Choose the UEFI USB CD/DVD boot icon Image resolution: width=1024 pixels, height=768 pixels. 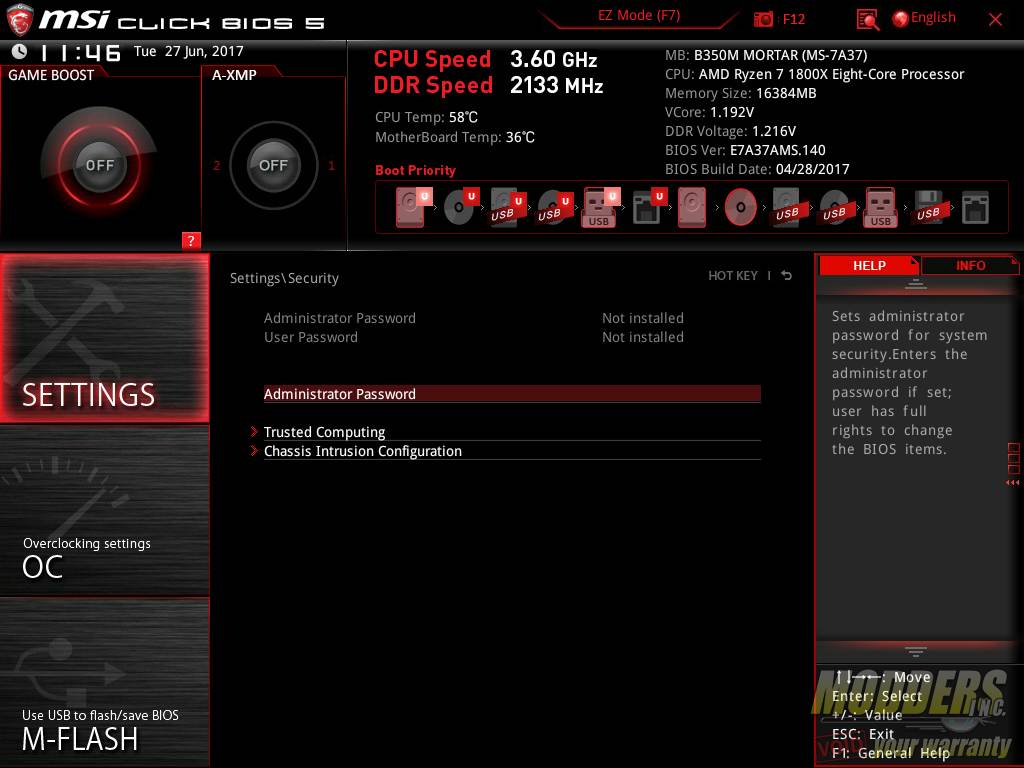click(x=554, y=207)
